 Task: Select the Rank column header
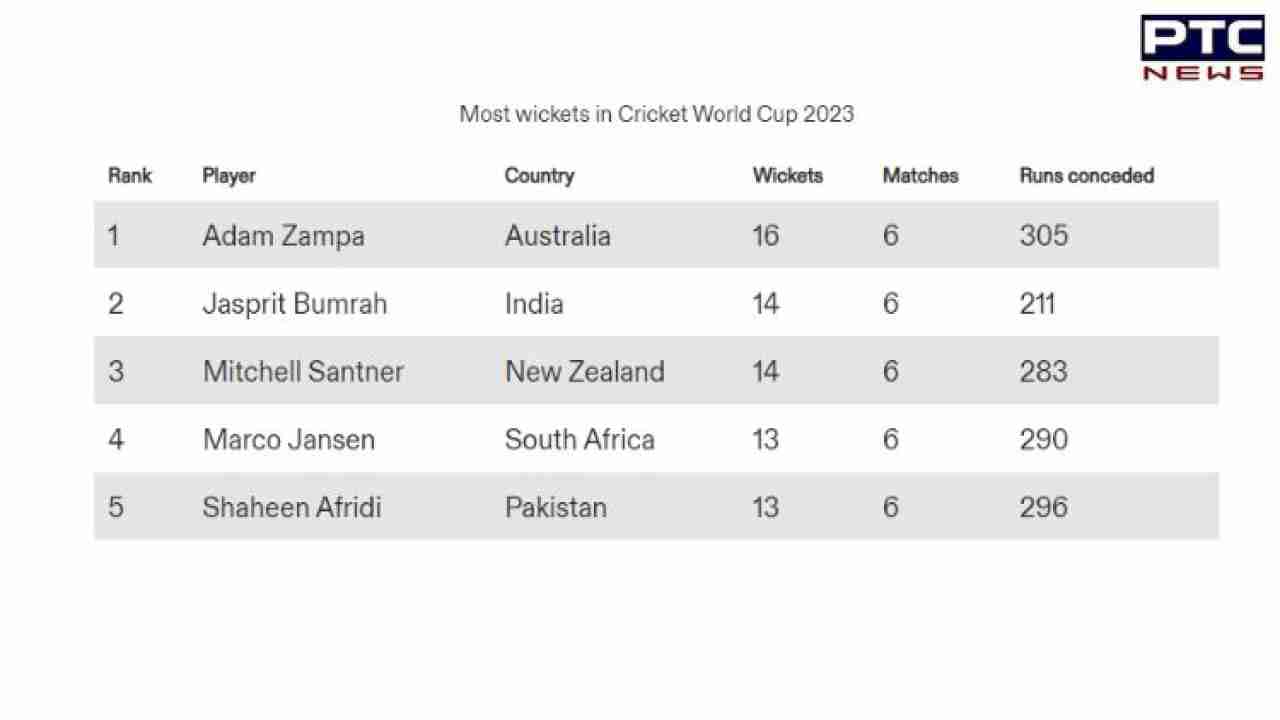[130, 175]
